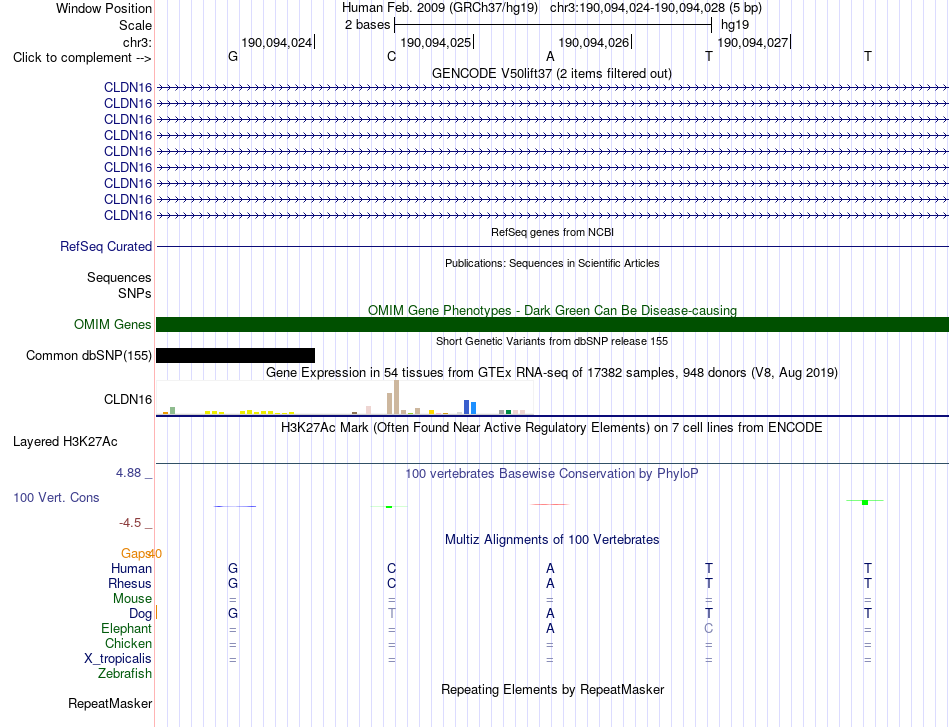Click 'Human Feb. 2009 (GRCh37/hg19)' assembly title
The image size is (950, 727).
click(x=440, y=8)
